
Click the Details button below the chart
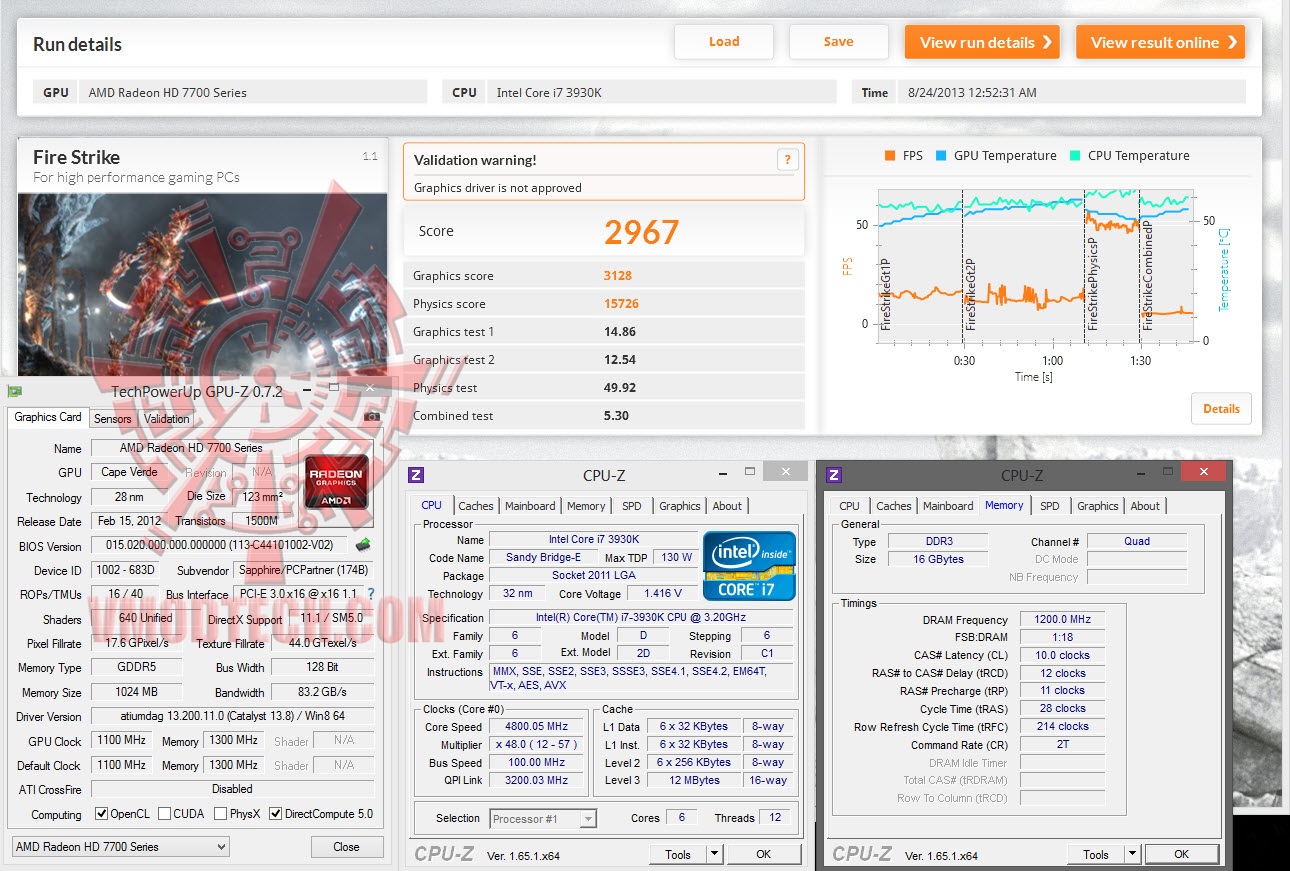coord(1221,408)
